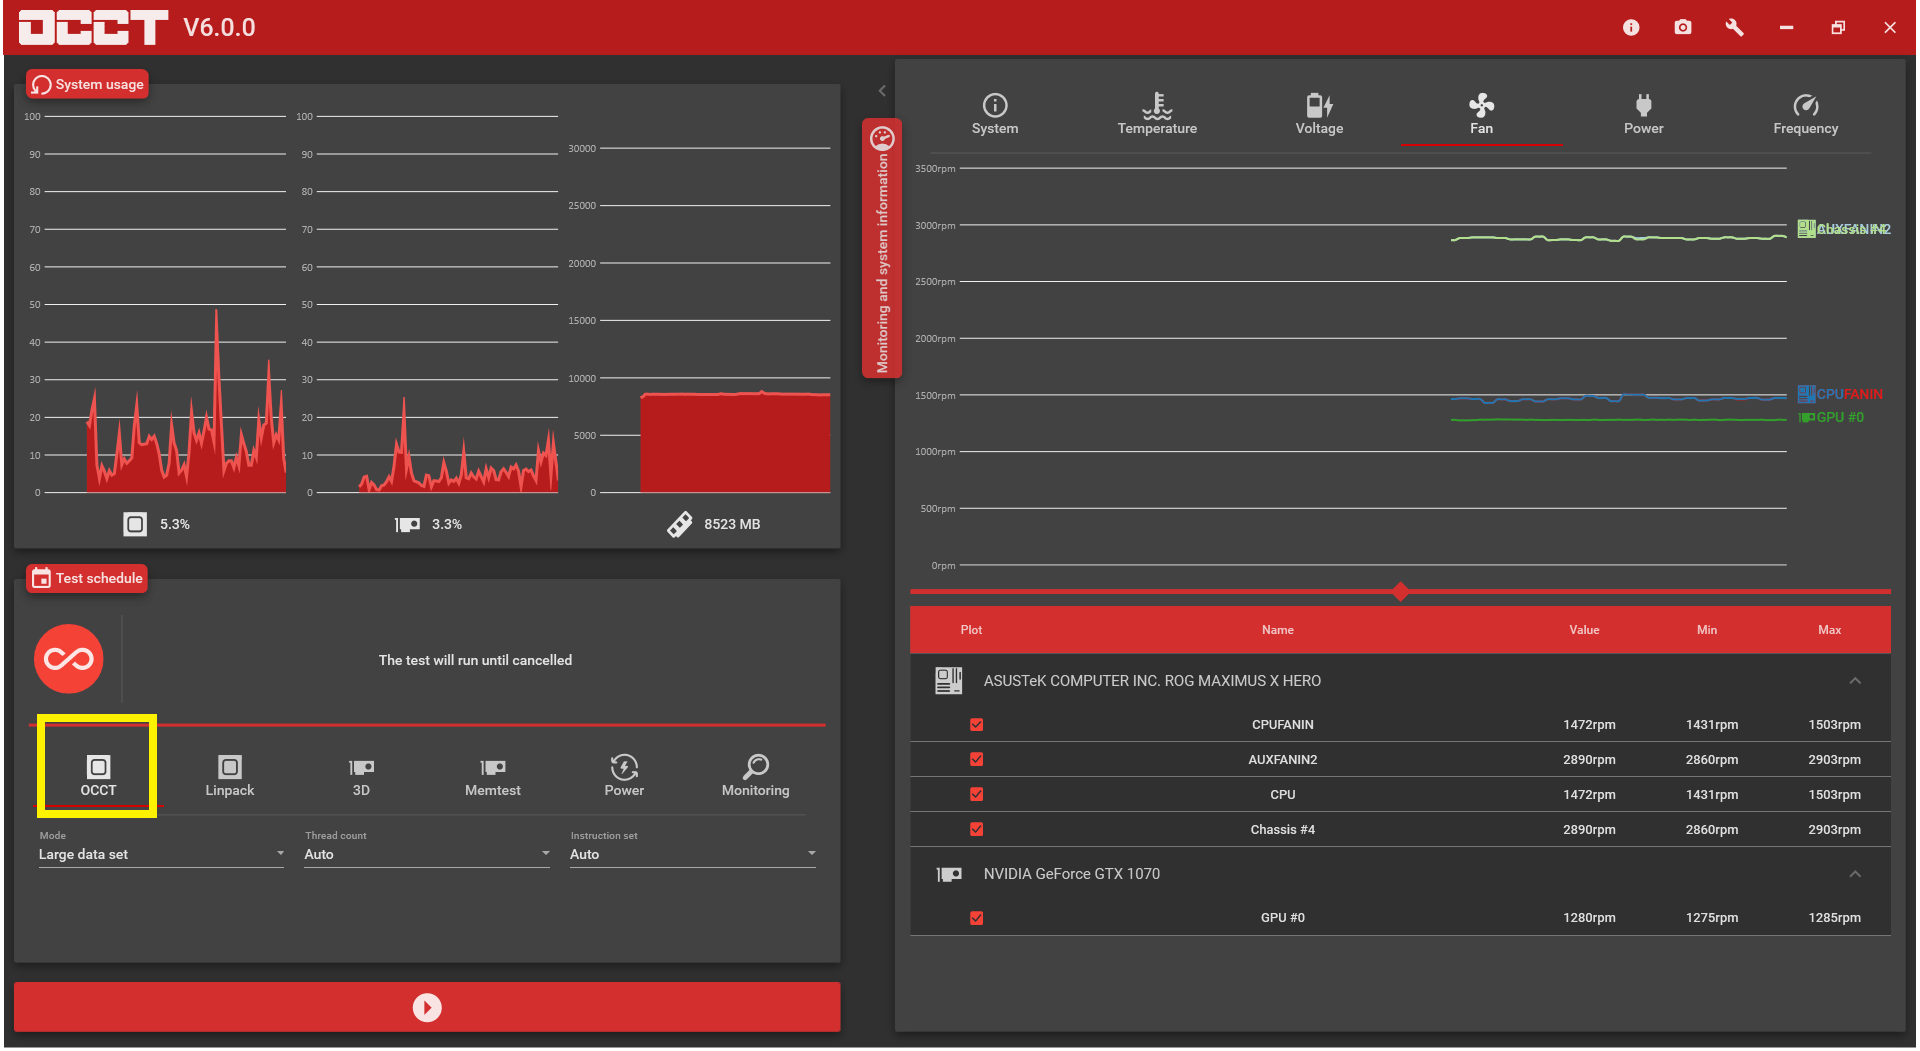
Task: Take a screenshot with the camera icon
Action: [1683, 28]
